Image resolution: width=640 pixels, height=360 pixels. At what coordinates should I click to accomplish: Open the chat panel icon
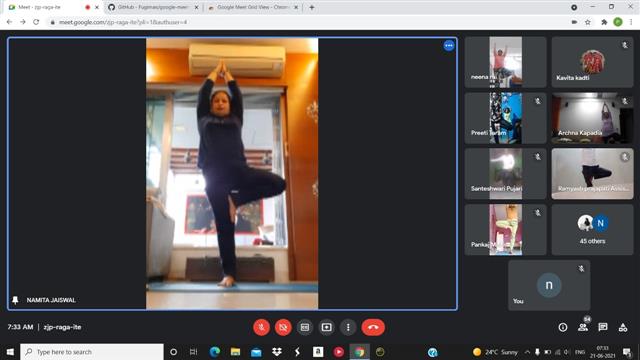[603, 327]
